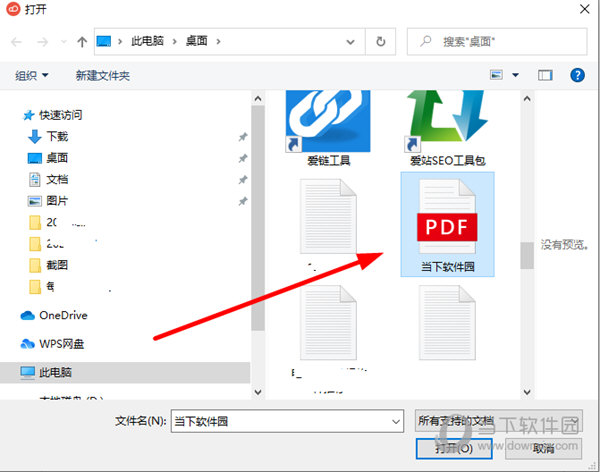Viewport: 600px width, 472px height.
Task: Select the 爱链工具 shortcut
Action: [x=329, y=127]
